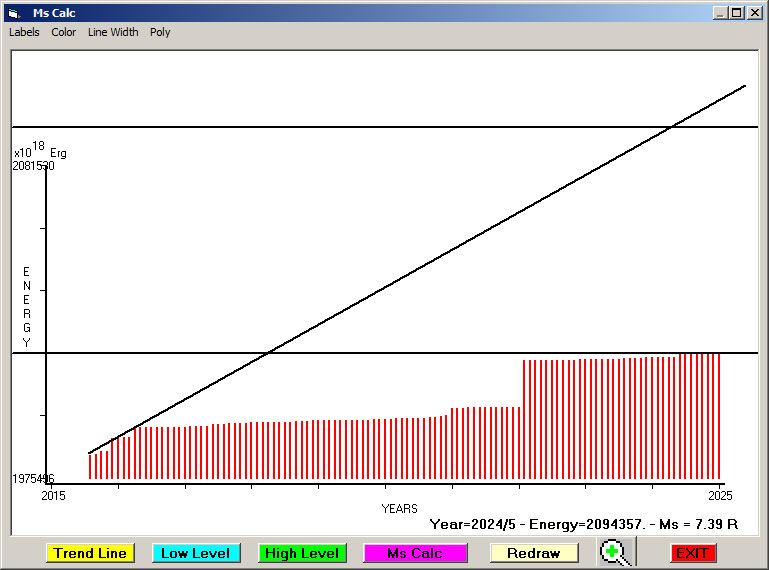Image resolution: width=769 pixels, height=570 pixels.
Task: Close the Ms Calc window with X
Action: point(754,13)
